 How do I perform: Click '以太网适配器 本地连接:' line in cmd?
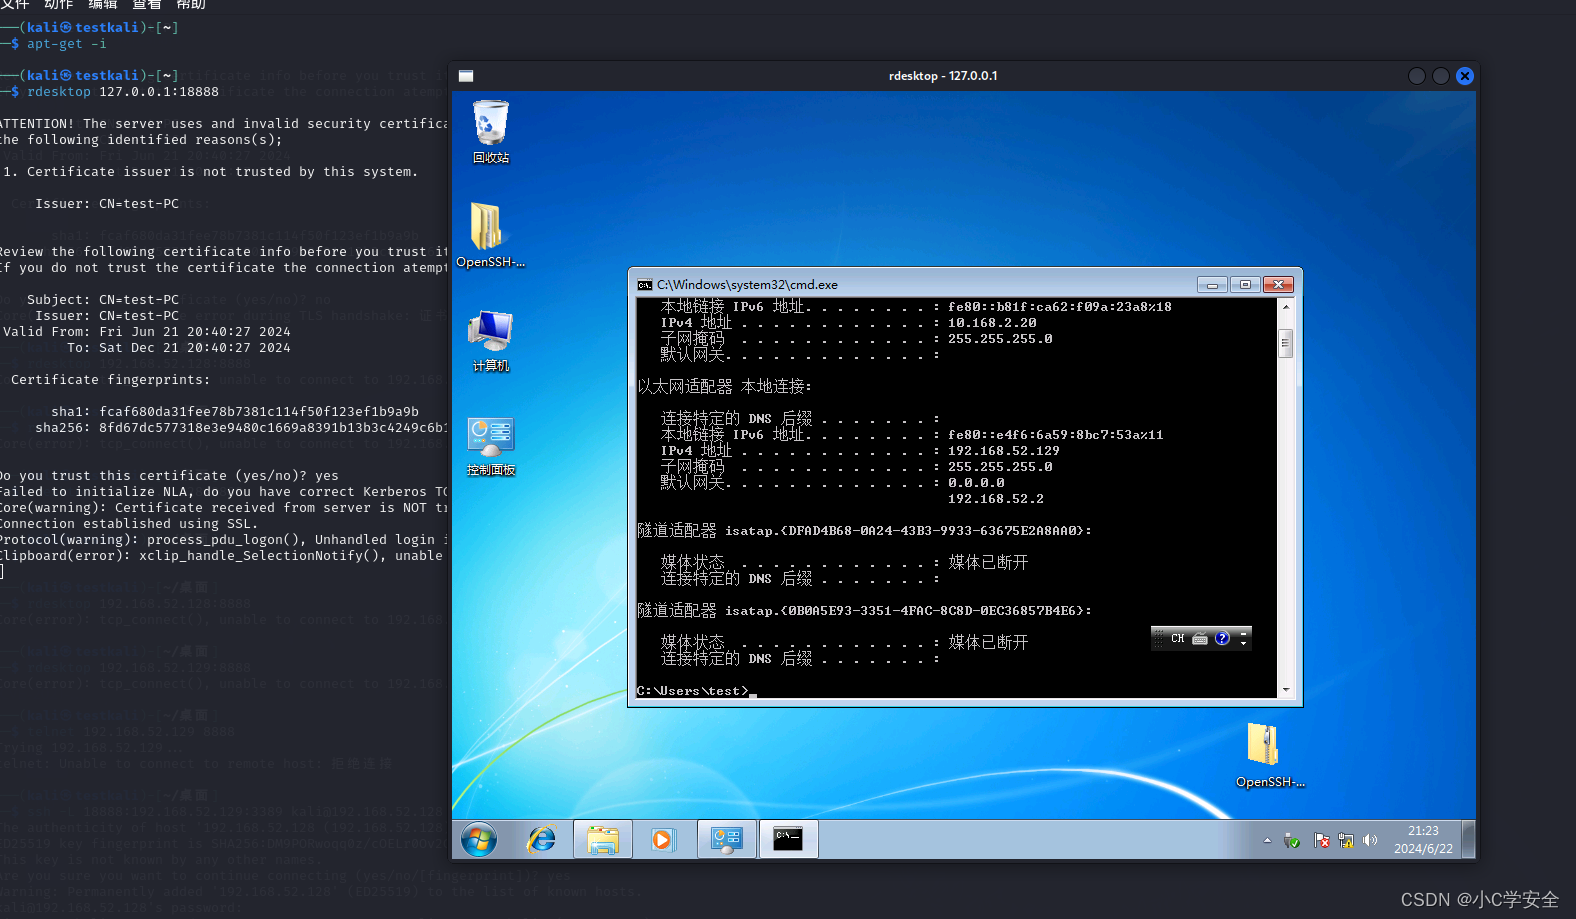pos(725,387)
